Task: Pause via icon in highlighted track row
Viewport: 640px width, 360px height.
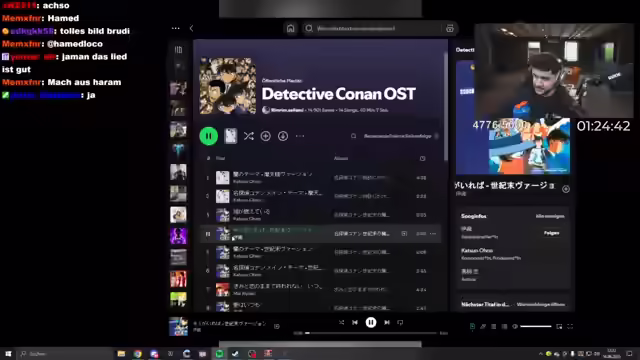Action: [208, 234]
